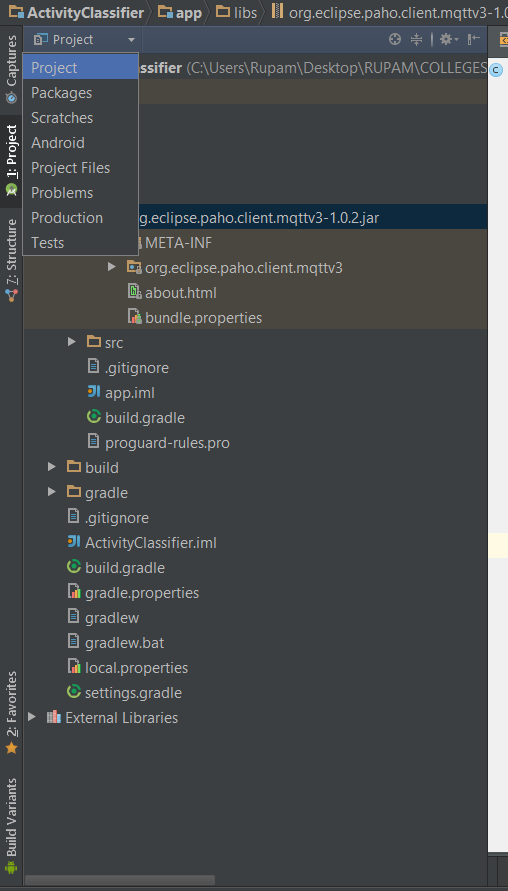
Task: Open Captures tool window on left sidebar
Action: click(11, 69)
